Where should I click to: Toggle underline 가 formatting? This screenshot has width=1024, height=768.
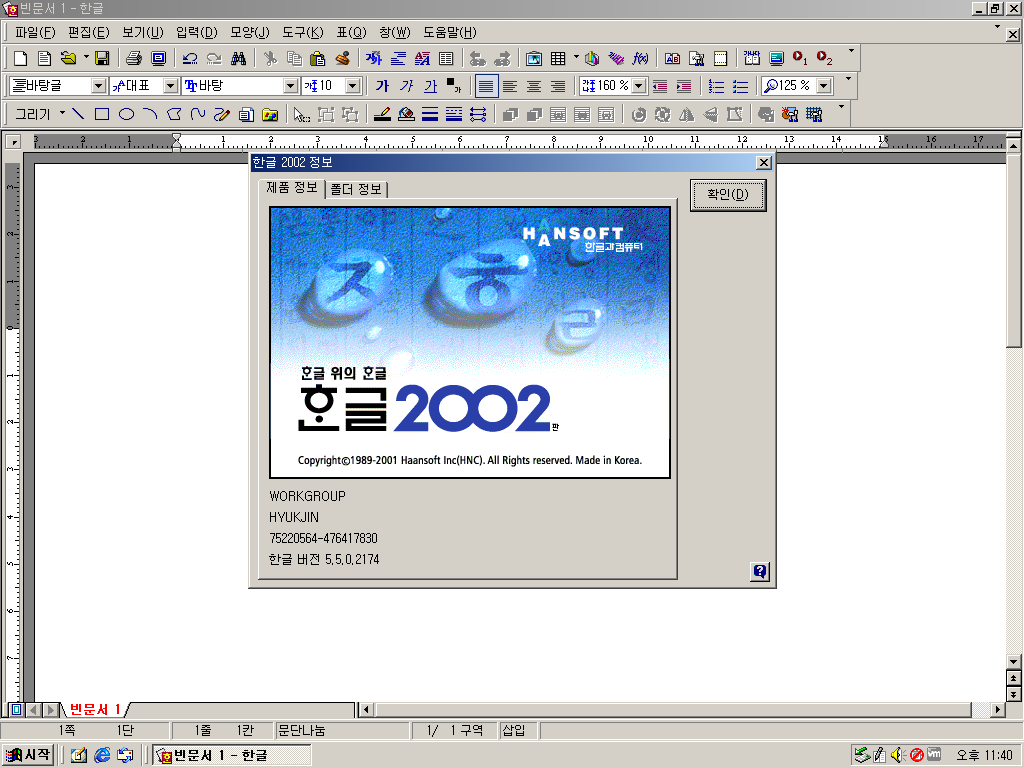[x=431, y=86]
